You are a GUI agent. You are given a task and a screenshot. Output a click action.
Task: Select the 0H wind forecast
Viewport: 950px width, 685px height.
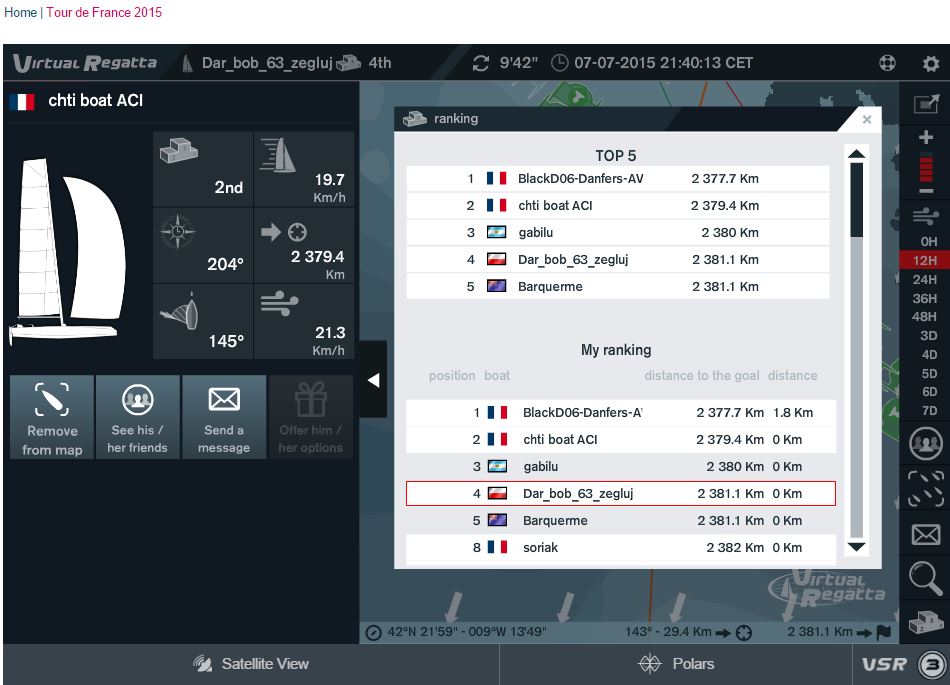(x=928, y=242)
